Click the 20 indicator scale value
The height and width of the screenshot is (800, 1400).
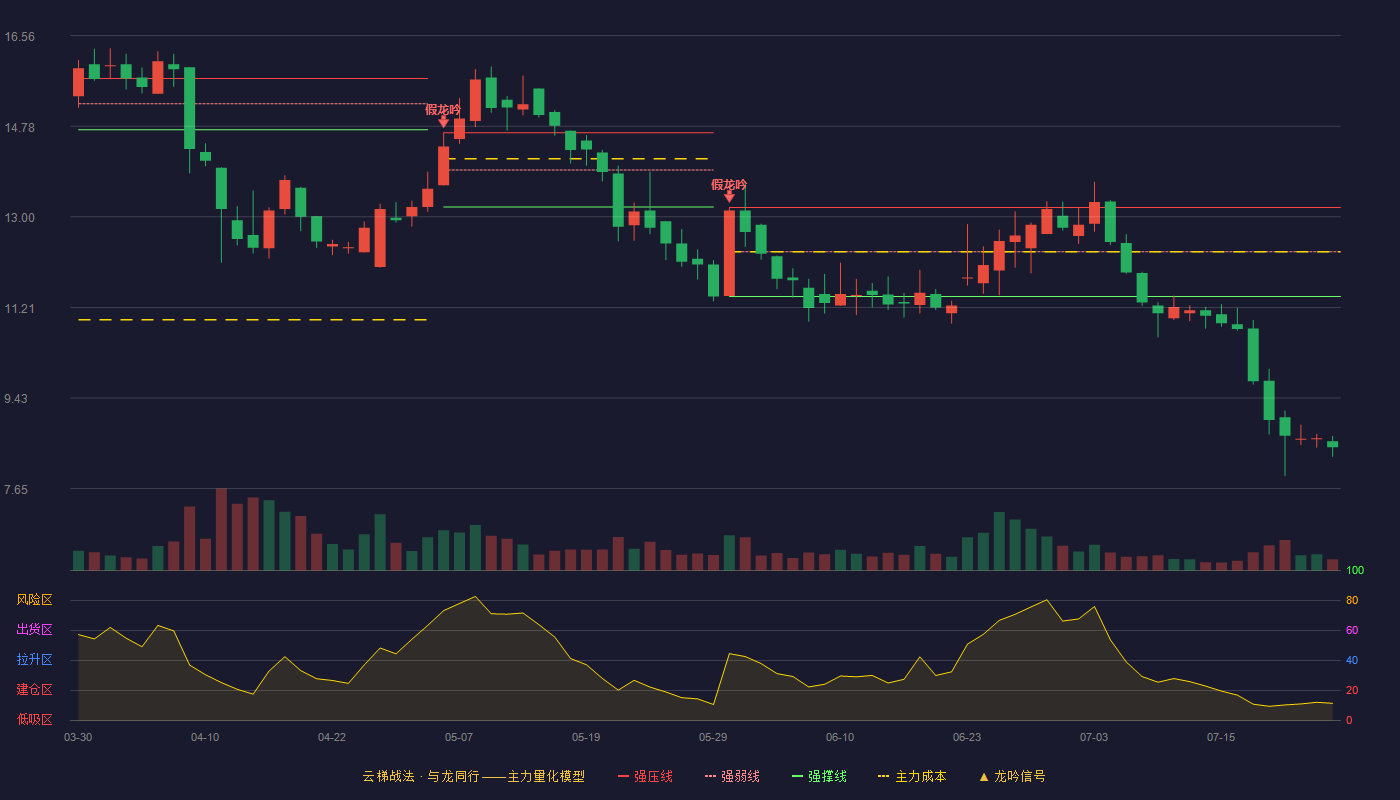pos(1352,690)
